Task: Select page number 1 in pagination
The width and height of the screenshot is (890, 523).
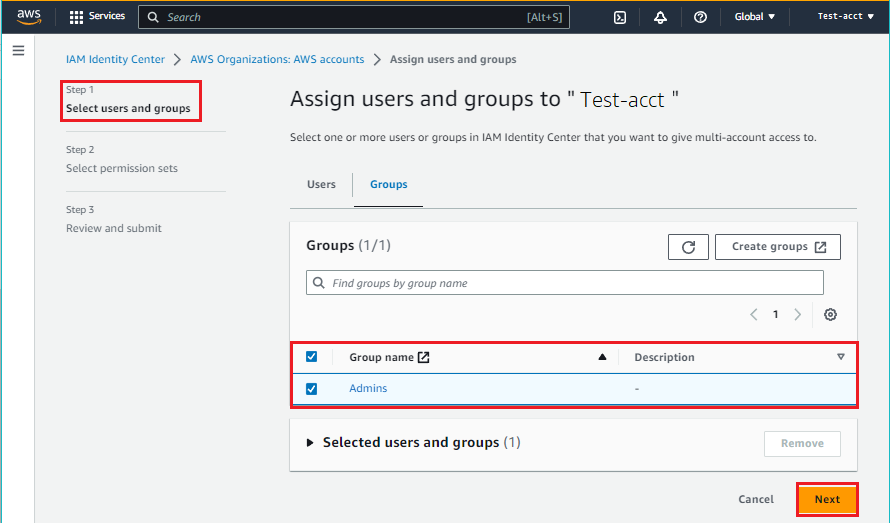Action: pos(775,315)
